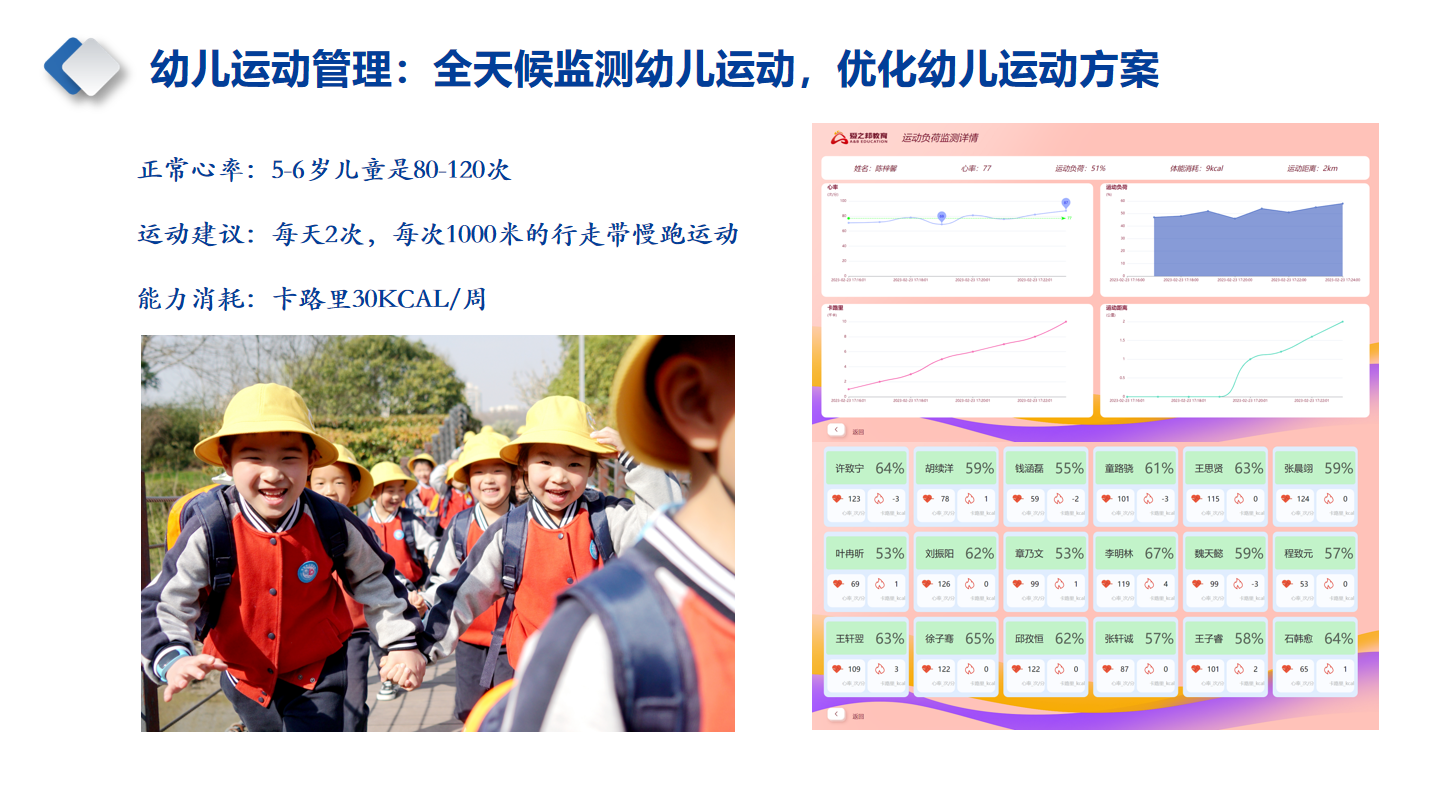Click the heart icon on 邱孜恒's card
Viewport: 1436px width, 807px height.
tap(1017, 669)
